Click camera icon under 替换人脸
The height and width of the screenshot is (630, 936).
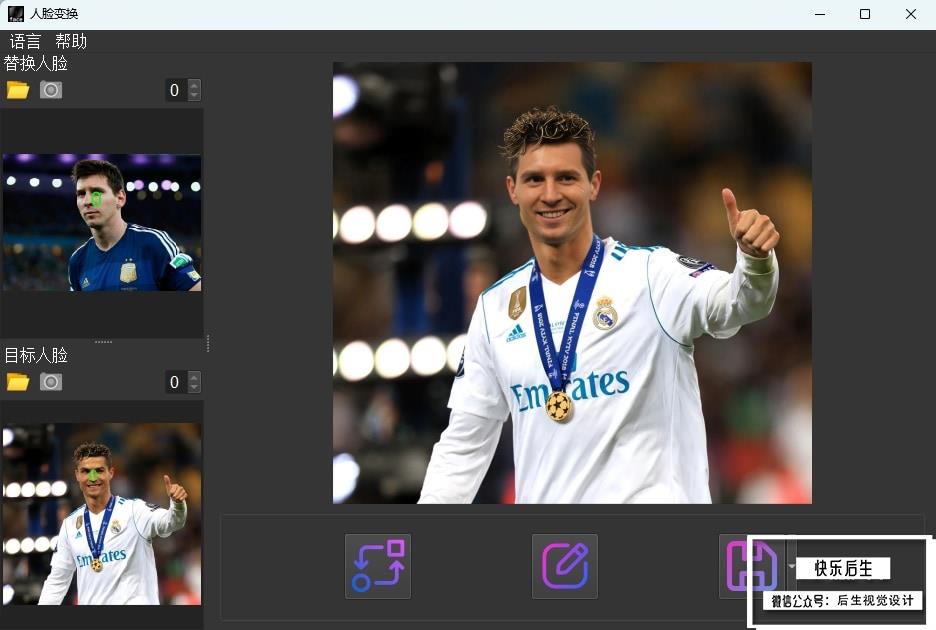[51, 90]
